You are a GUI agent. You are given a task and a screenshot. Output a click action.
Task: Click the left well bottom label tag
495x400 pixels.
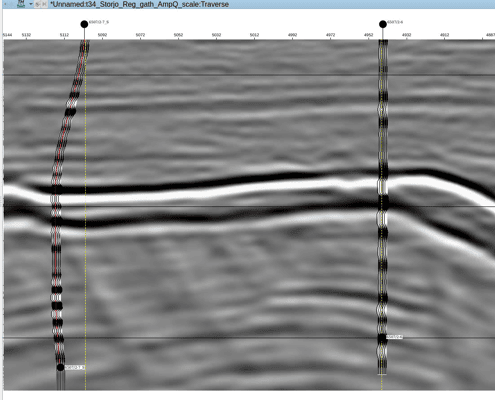[75, 367]
